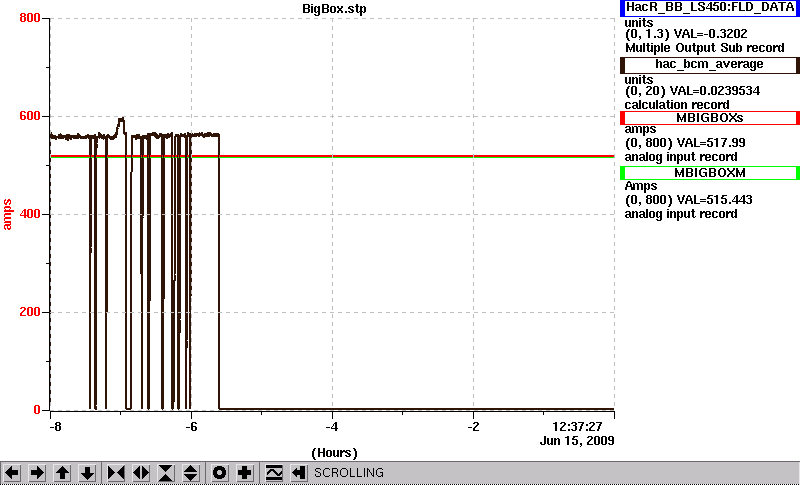The image size is (800, 485).
Task: Pan the plot left with the left arrow
Action: [x=12, y=473]
